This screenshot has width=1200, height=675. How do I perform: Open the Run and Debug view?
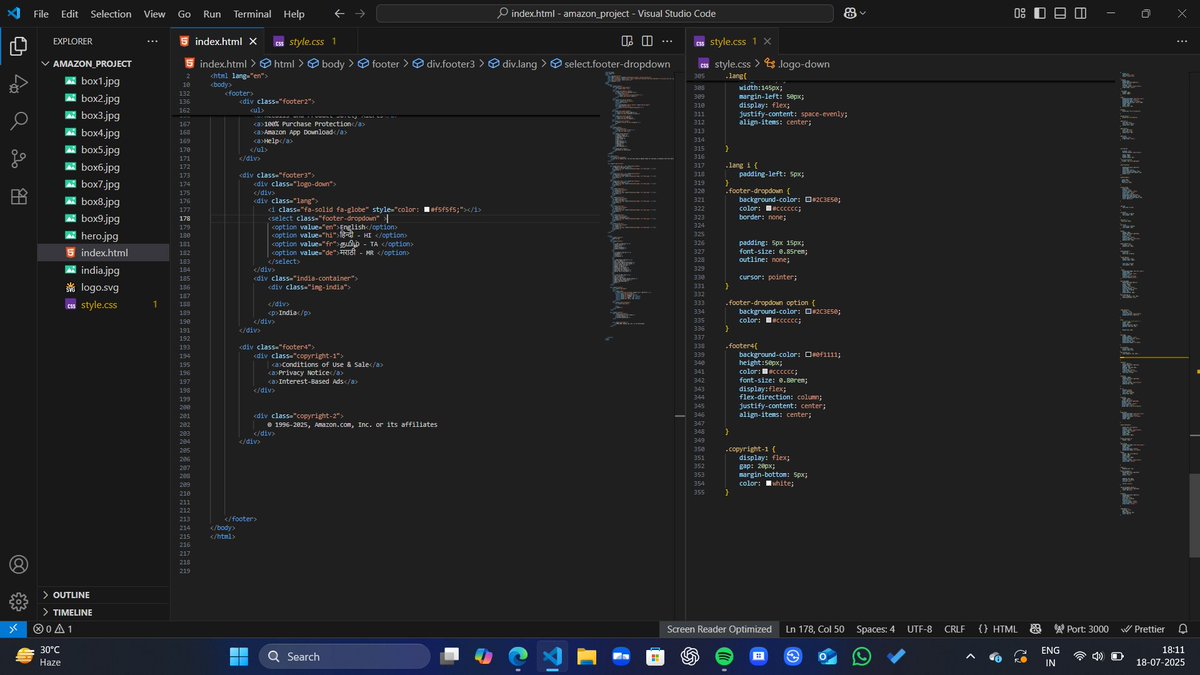pyautogui.click(x=18, y=84)
